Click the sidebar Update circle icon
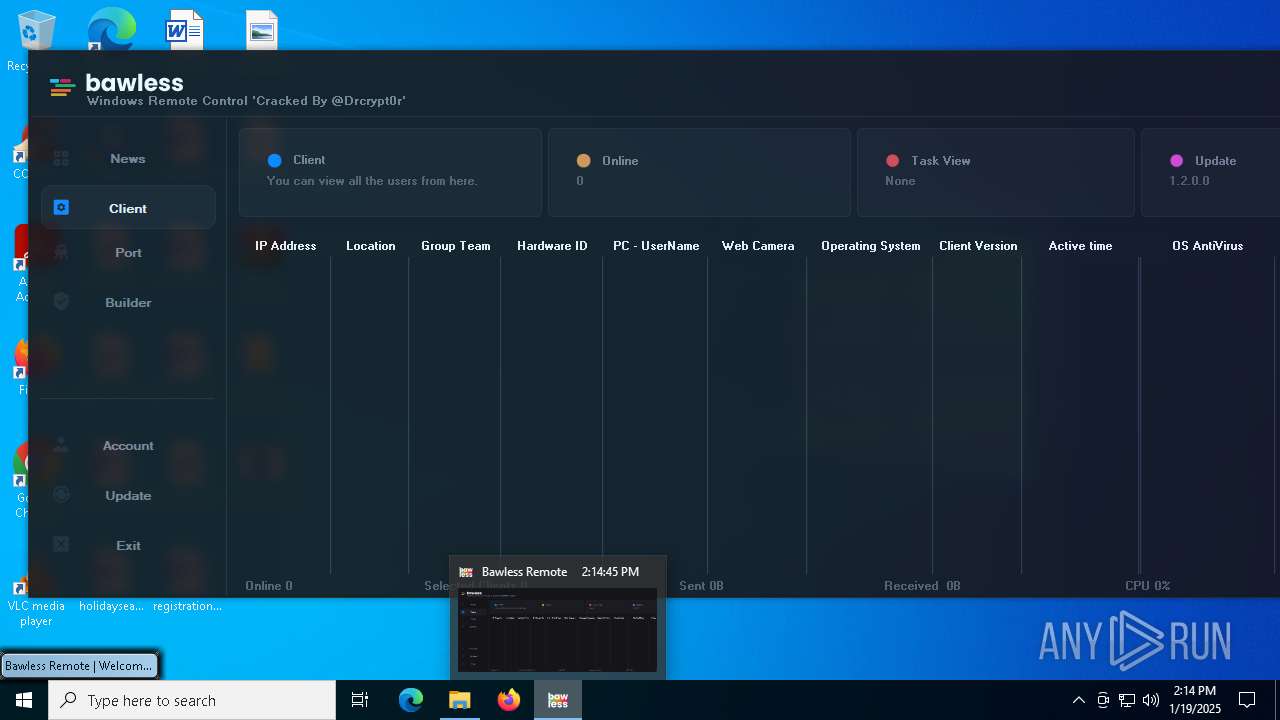Screen dimensions: 1280x720 pos(61,495)
